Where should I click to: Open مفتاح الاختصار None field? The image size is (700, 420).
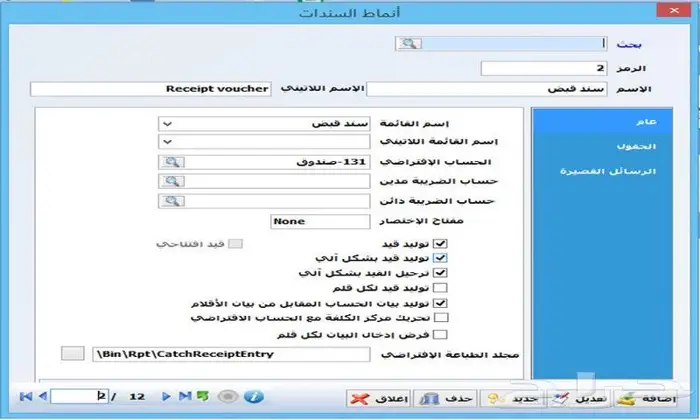coord(320,221)
